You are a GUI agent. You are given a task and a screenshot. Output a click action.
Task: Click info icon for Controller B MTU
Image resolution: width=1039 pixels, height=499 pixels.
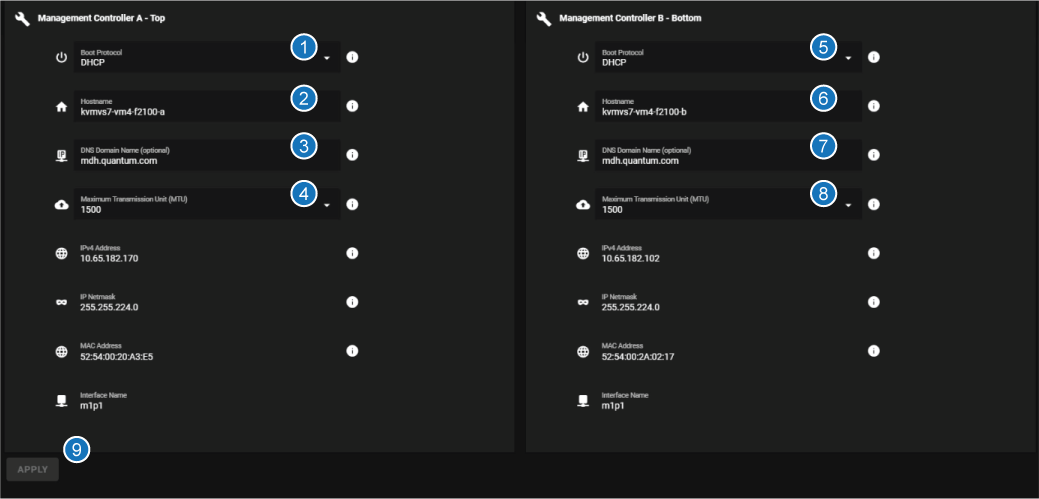pyautogui.click(x=873, y=204)
